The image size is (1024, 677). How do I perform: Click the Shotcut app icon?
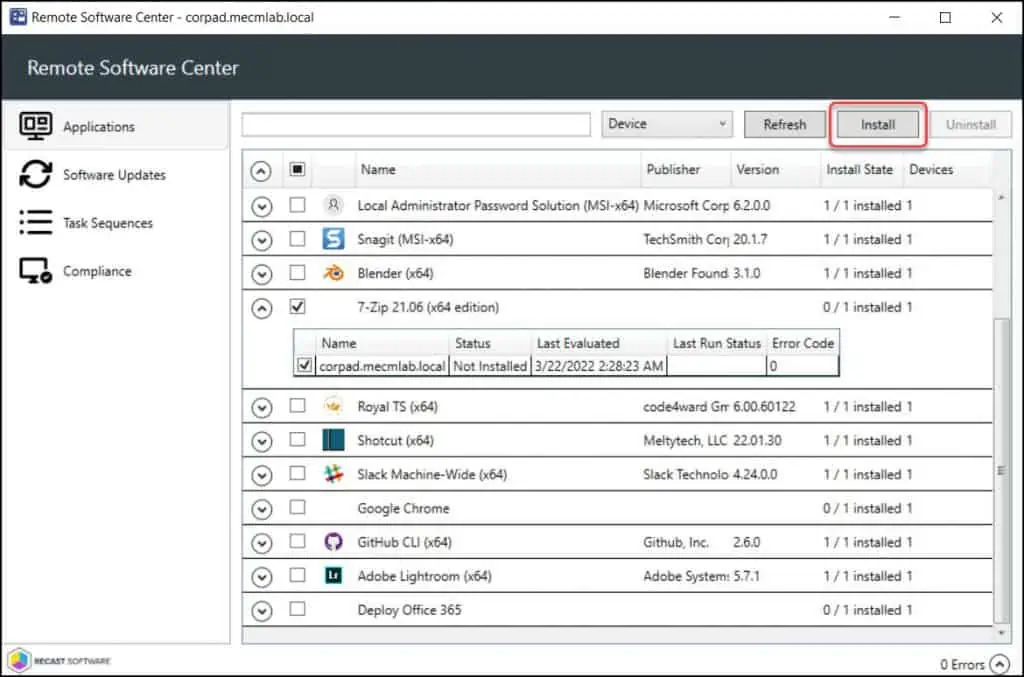coord(333,440)
